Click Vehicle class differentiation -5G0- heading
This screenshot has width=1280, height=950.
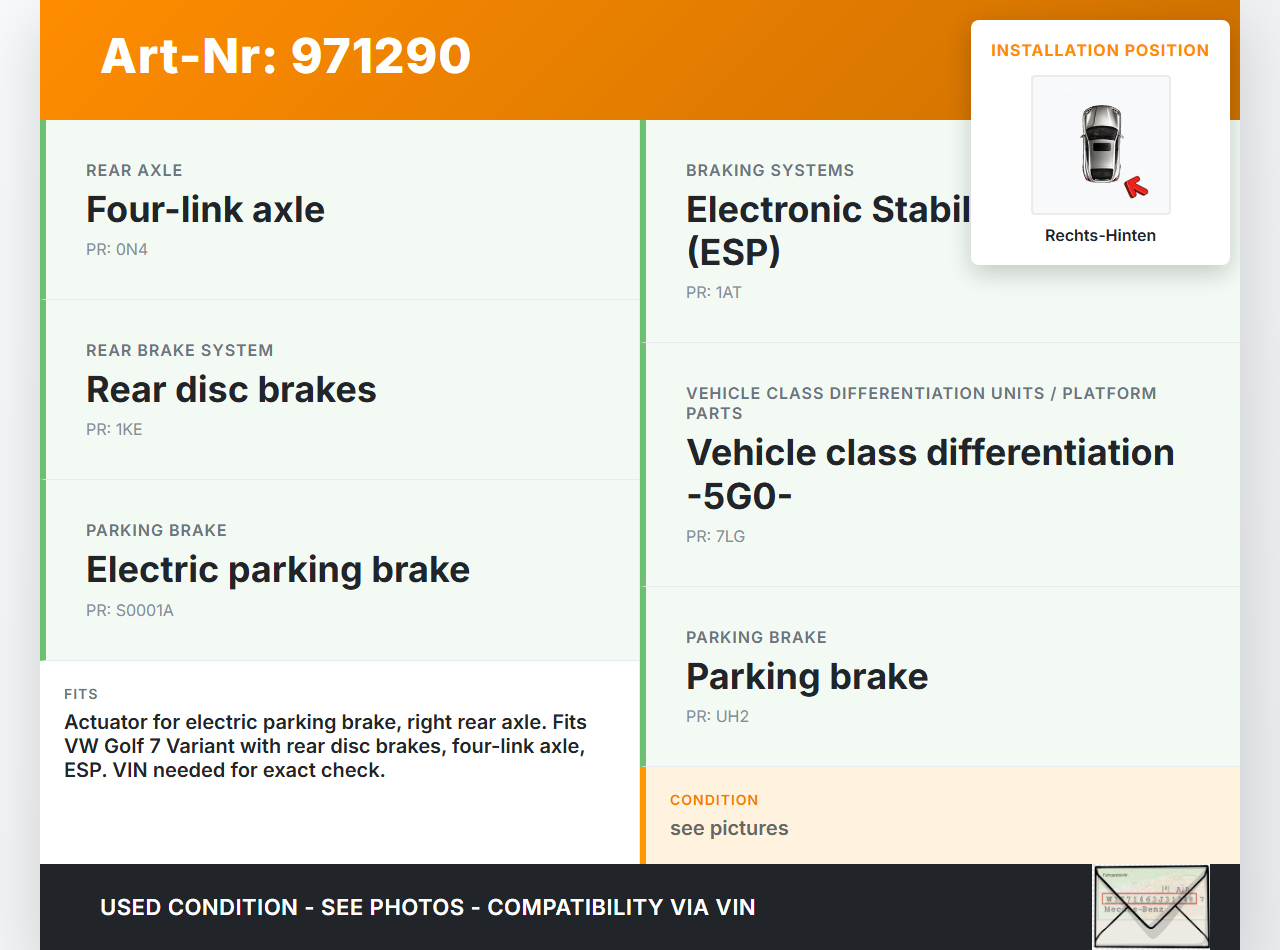click(x=930, y=473)
